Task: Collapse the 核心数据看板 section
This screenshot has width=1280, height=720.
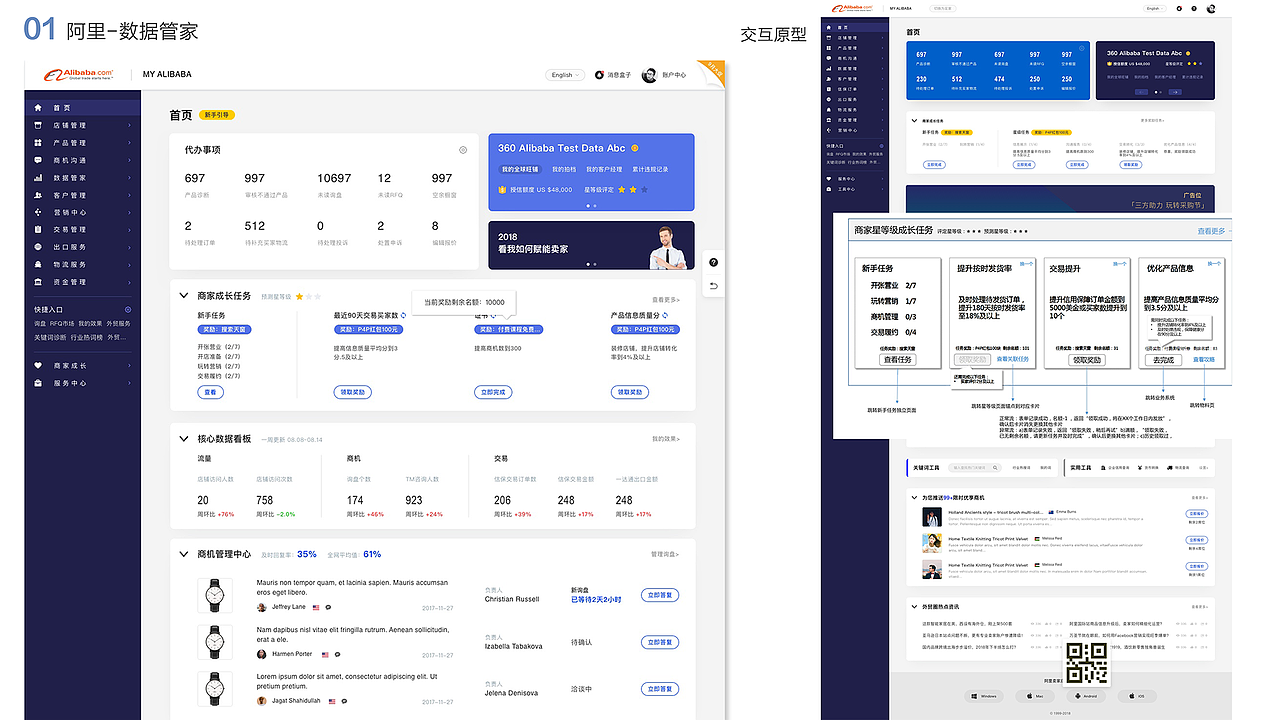Action: click(x=183, y=439)
